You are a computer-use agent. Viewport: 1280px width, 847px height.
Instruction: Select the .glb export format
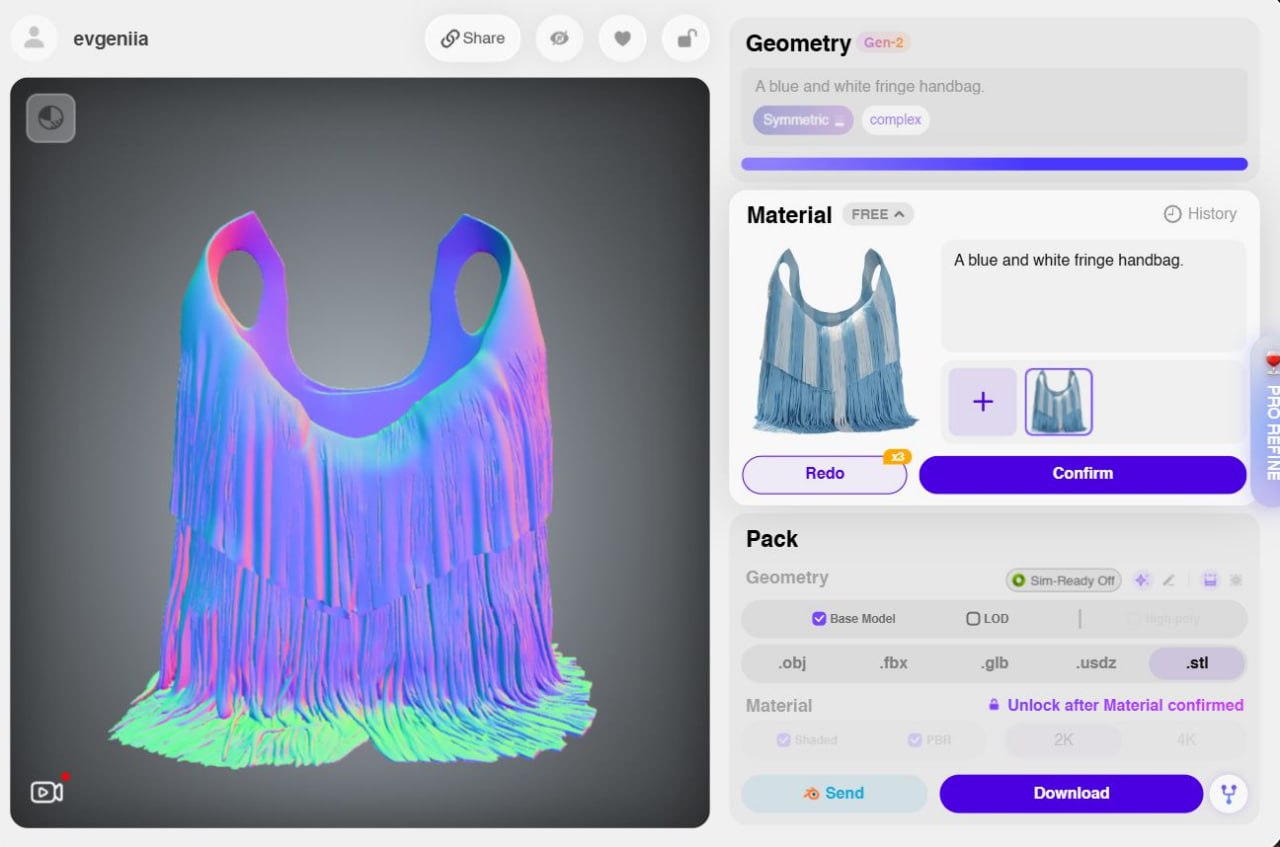click(x=994, y=663)
